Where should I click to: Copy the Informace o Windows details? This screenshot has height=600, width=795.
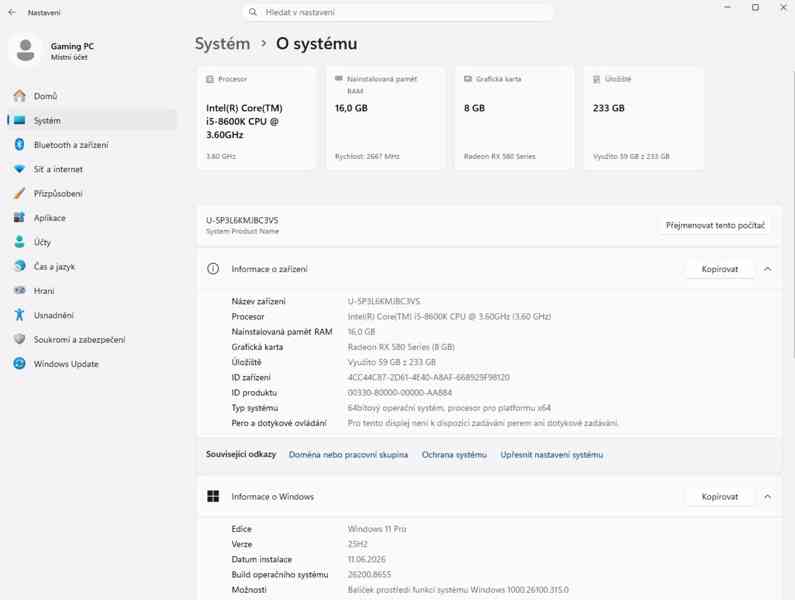pyautogui.click(x=719, y=497)
